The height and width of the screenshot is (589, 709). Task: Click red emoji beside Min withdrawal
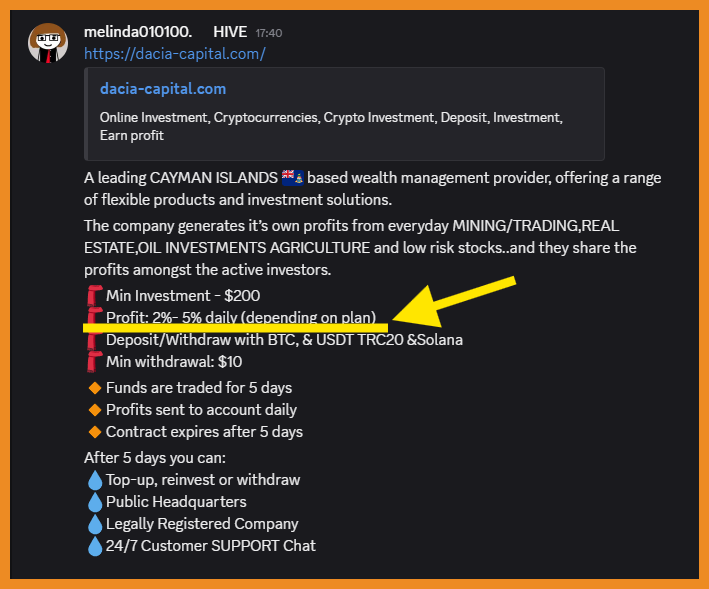coord(94,362)
